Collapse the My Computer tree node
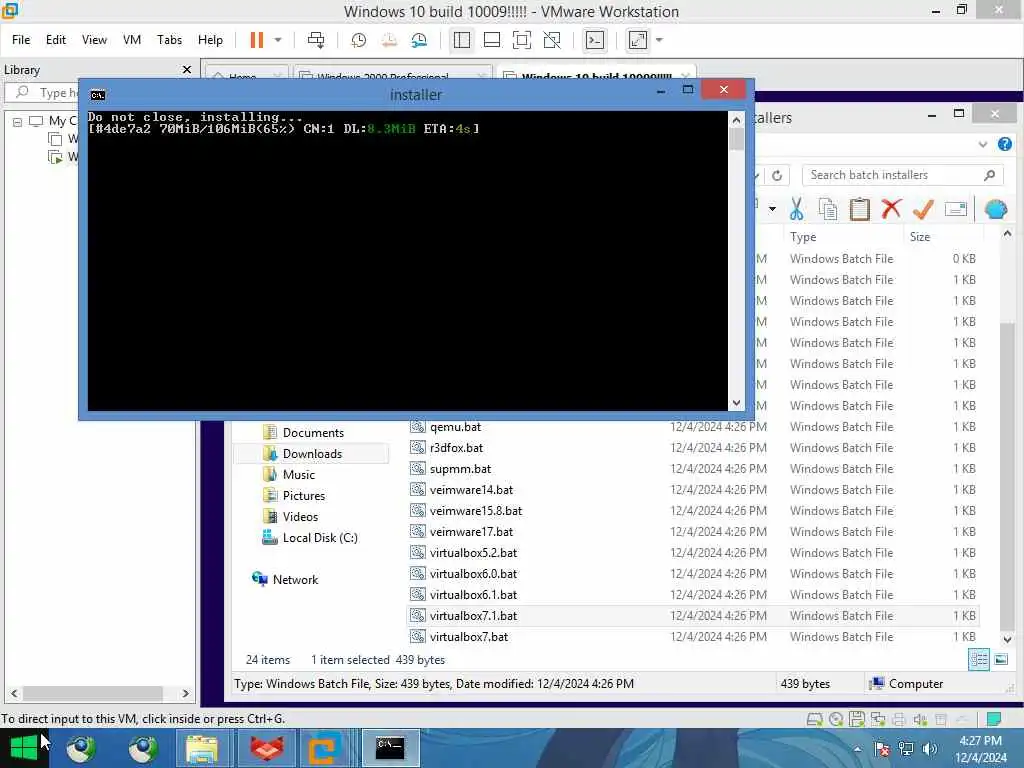The width and height of the screenshot is (1024, 768). tap(17, 121)
